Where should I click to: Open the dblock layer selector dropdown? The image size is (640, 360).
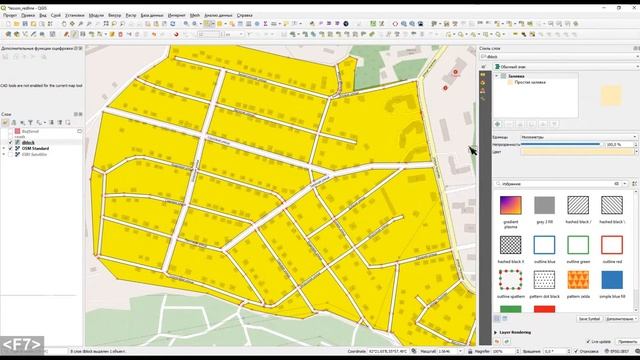point(560,57)
